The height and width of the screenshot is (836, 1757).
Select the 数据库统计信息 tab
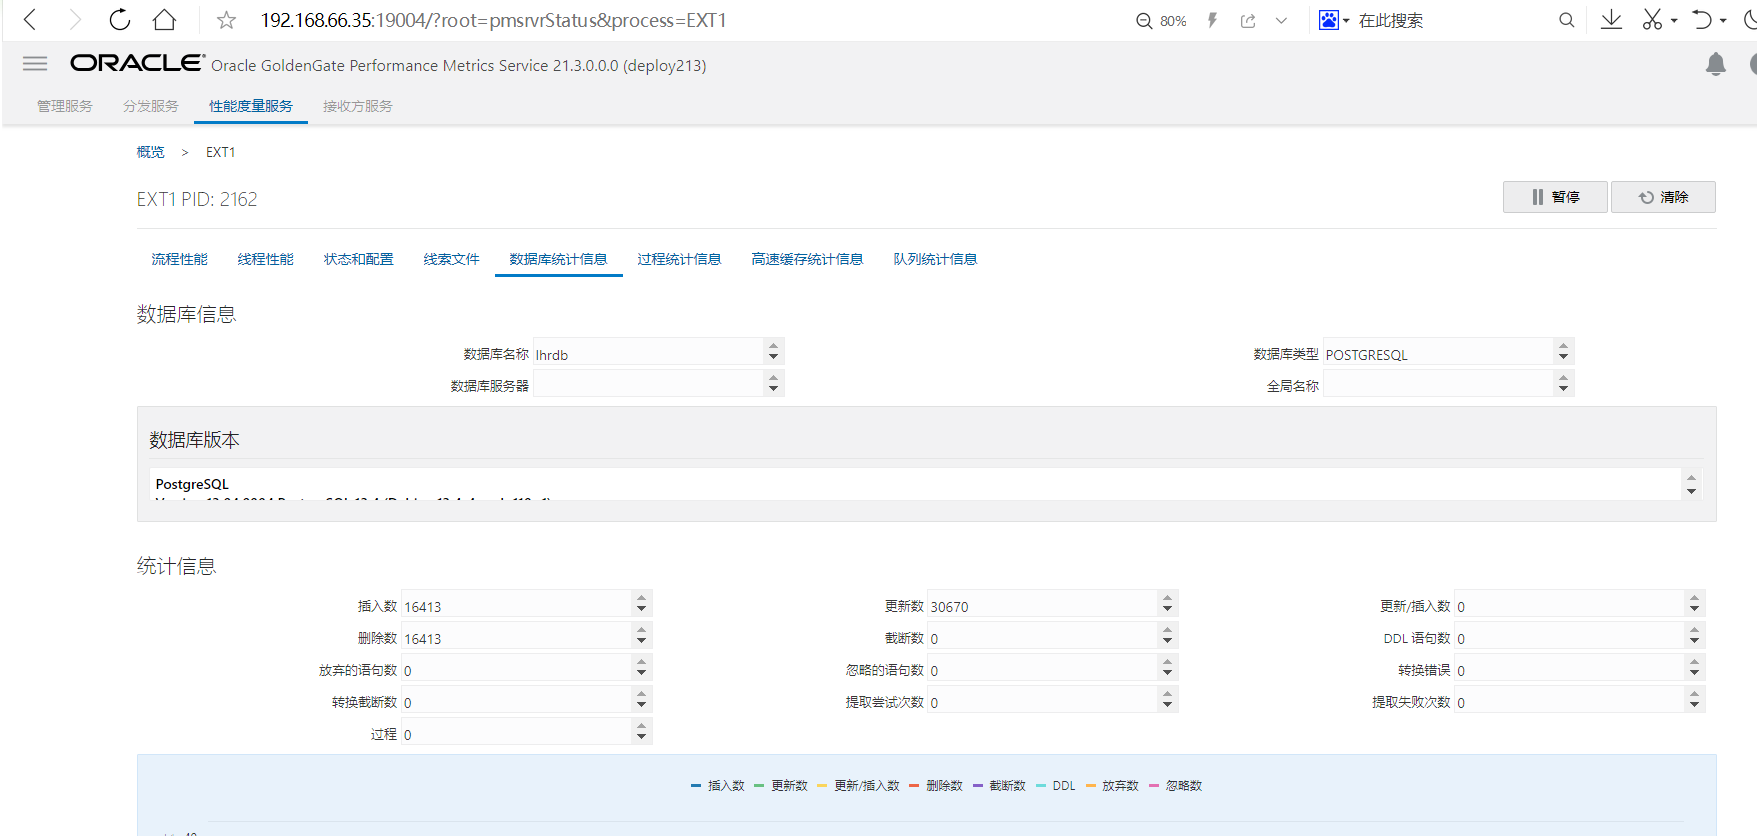558,259
